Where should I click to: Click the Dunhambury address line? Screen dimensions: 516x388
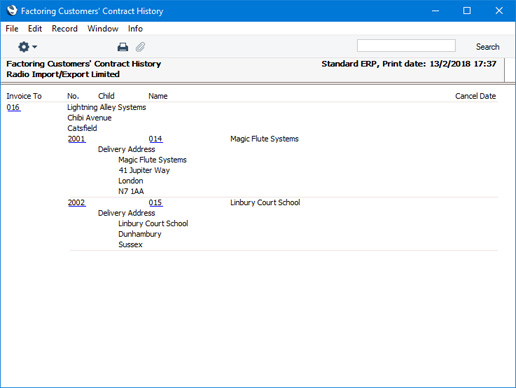coord(140,234)
